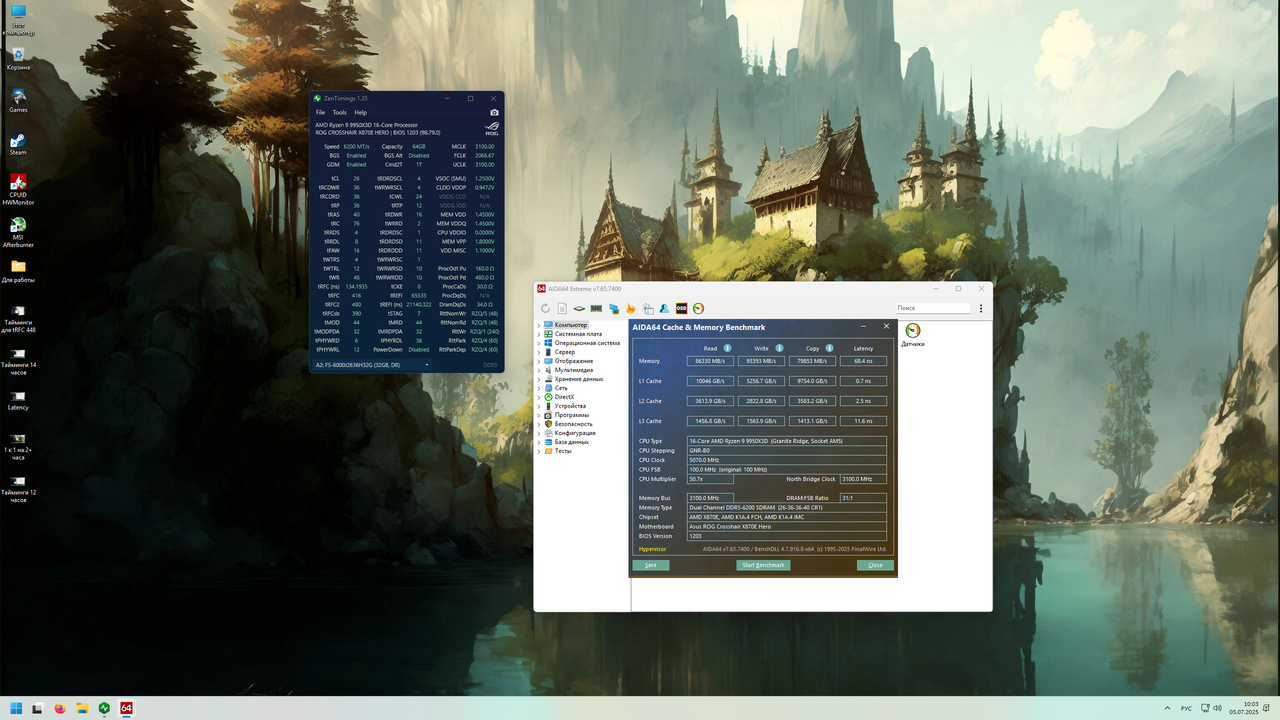Image resolution: width=1280 pixels, height=720 pixels.
Task: Open the Tools menu in ZenTimings
Action: 339,112
